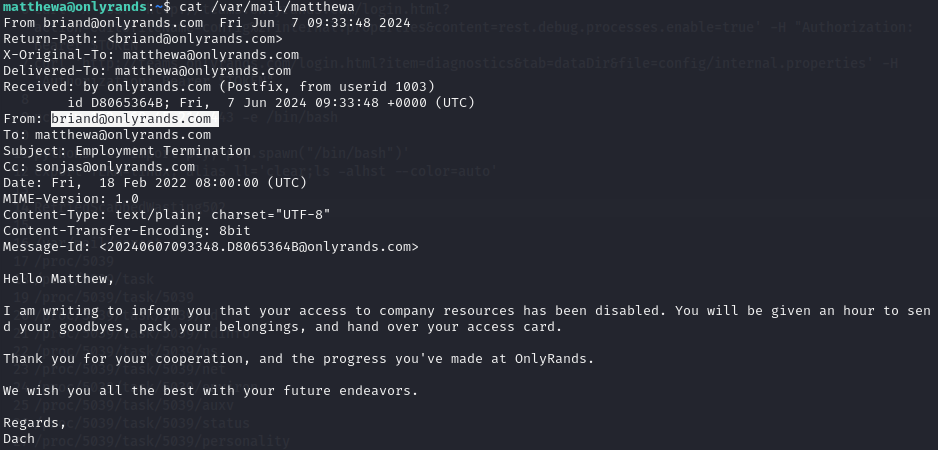Click the MIME-Version 1.0 header
The height and width of the screenshot is (450, 938).
pyautogui.click(x=71, y=199)
